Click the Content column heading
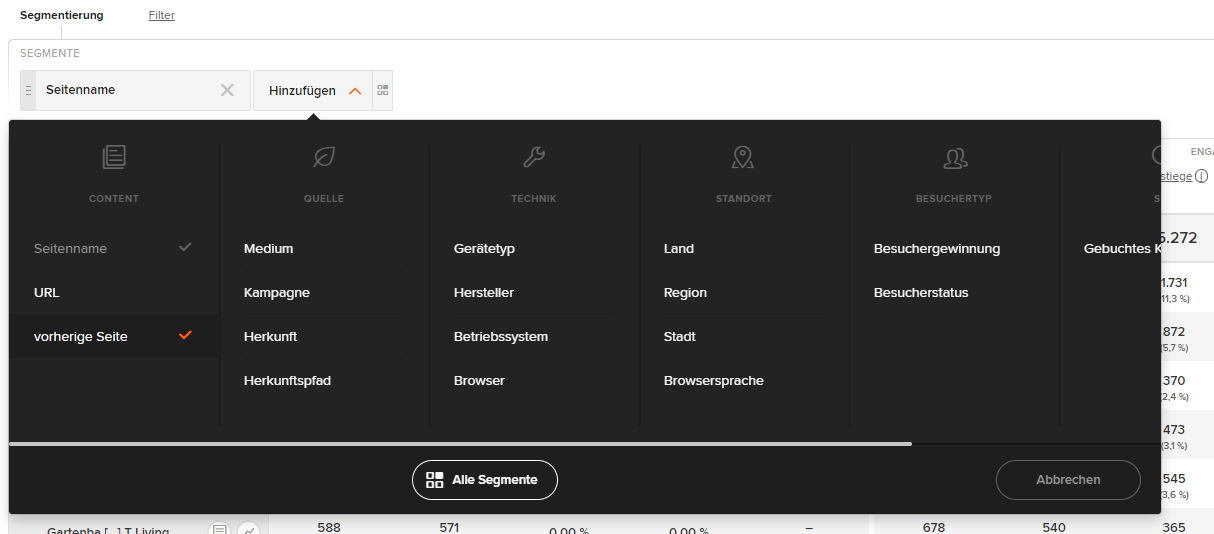Image resolution: width=1214 pixels, height=534 pixels. point(114,199)
